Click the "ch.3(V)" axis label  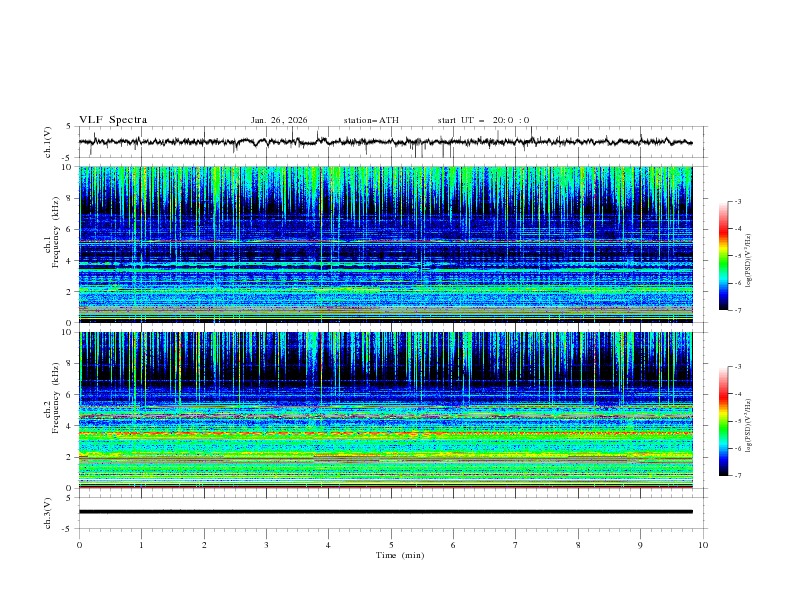pyautogui.click(x=48, y=513)
